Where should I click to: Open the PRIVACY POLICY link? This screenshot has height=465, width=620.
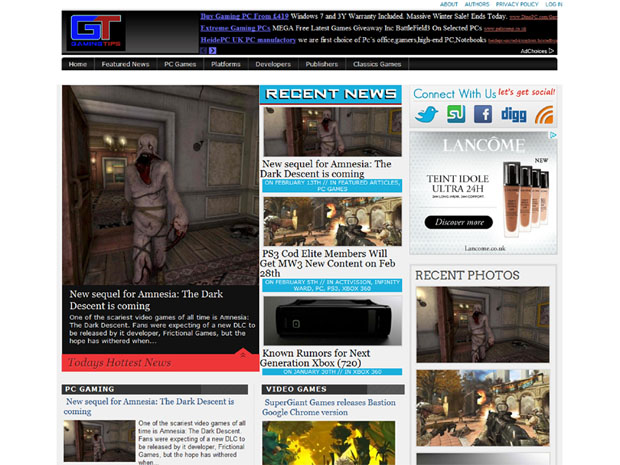[517, 4]
